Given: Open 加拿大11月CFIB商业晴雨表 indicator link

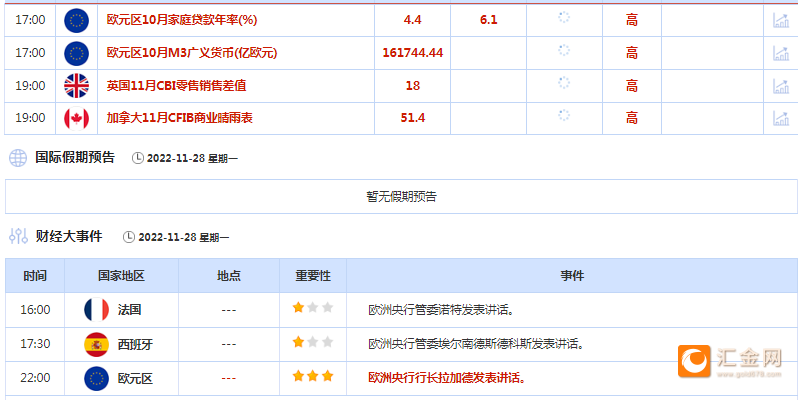Looking at the screenshot, I should coord(180,118).
